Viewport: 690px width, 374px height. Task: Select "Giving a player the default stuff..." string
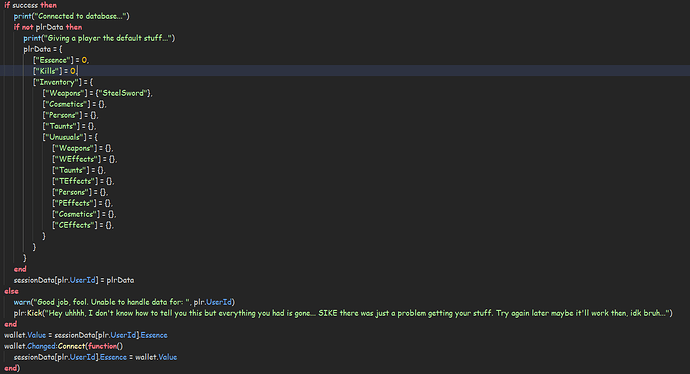pyautogui.click(x=107, y=38)
